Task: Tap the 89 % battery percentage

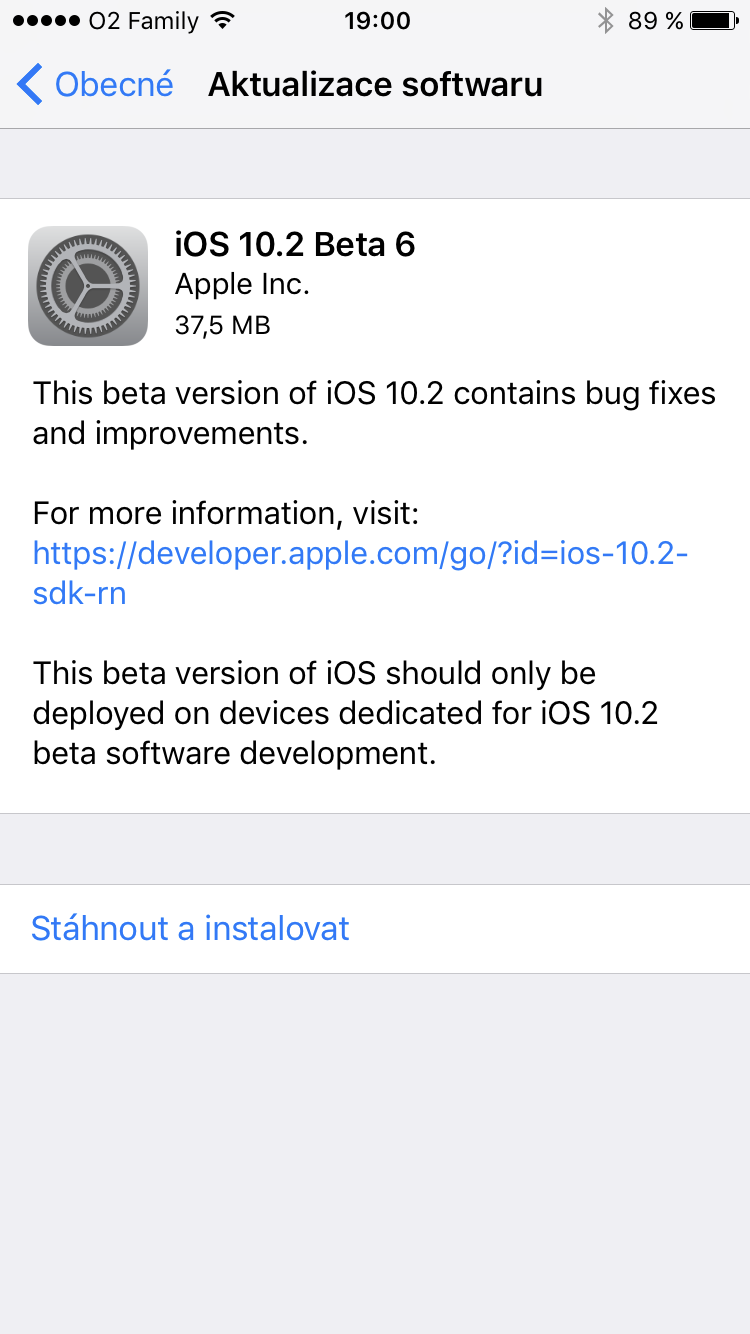Action: (655, 21)
